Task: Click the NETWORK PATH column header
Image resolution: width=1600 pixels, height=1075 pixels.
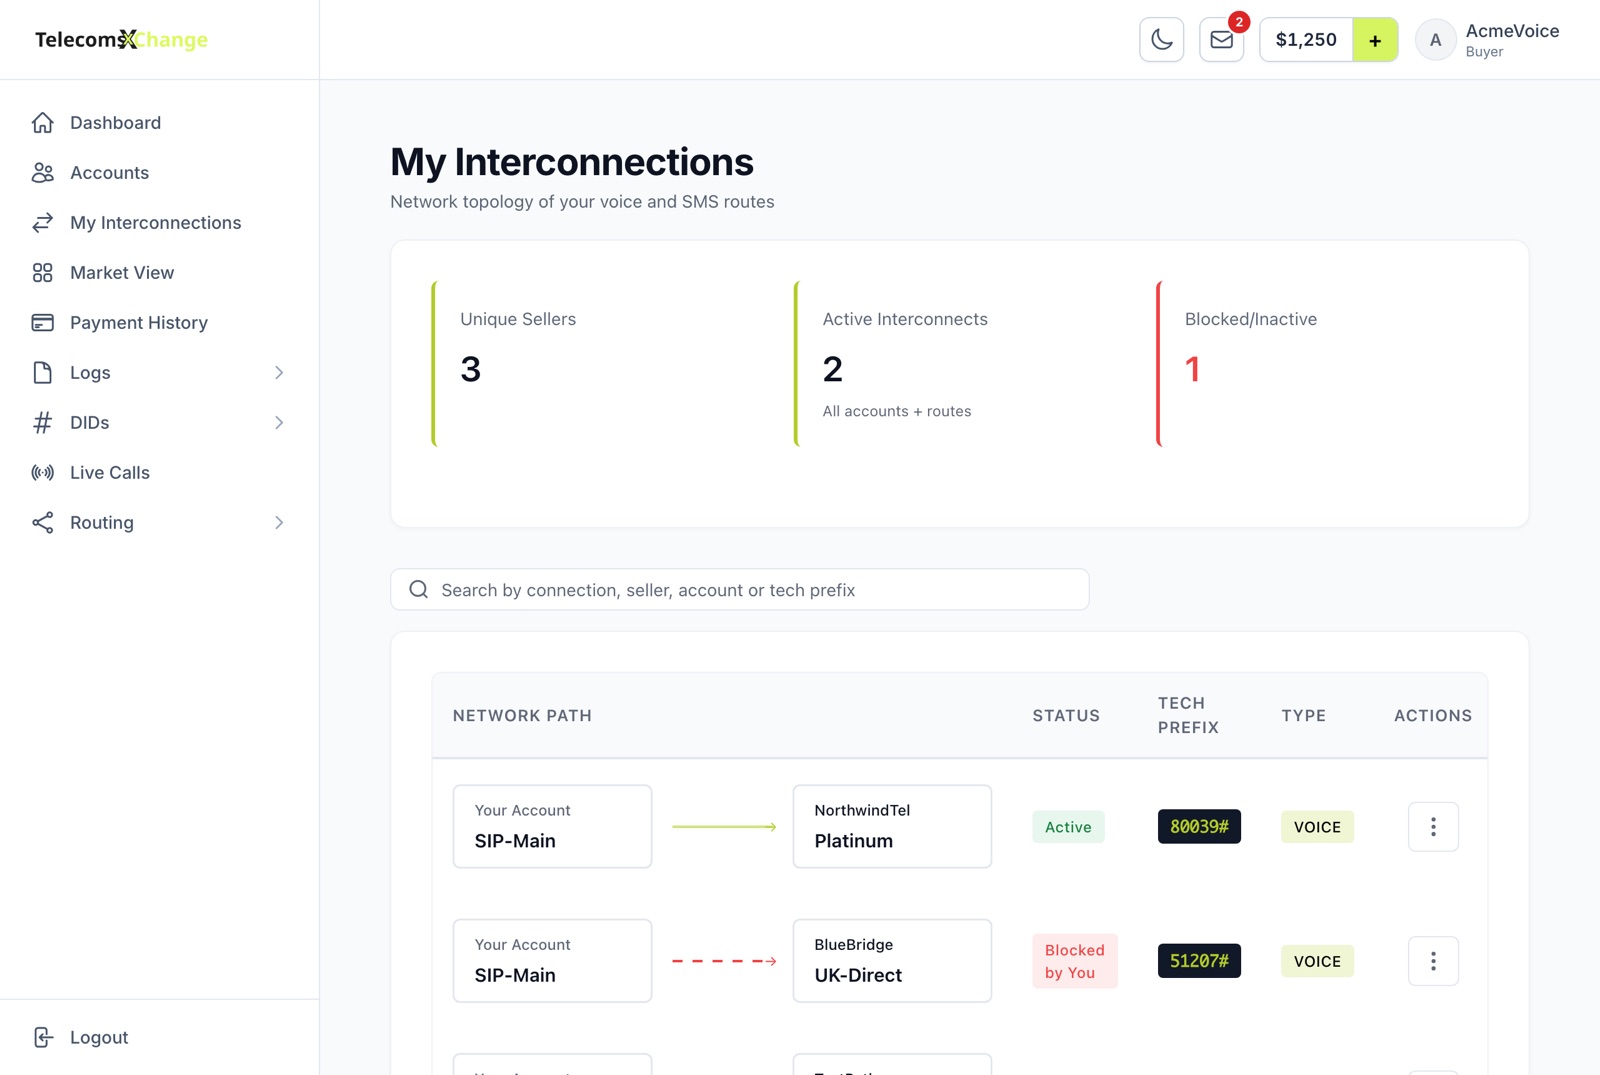Action: click(x=522, y=715)
